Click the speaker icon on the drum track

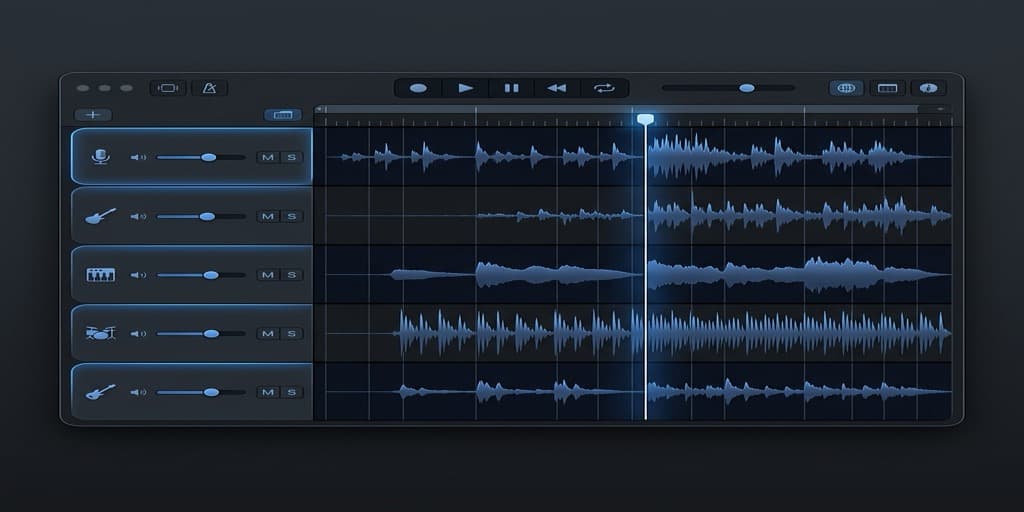(x=138, y=334)
